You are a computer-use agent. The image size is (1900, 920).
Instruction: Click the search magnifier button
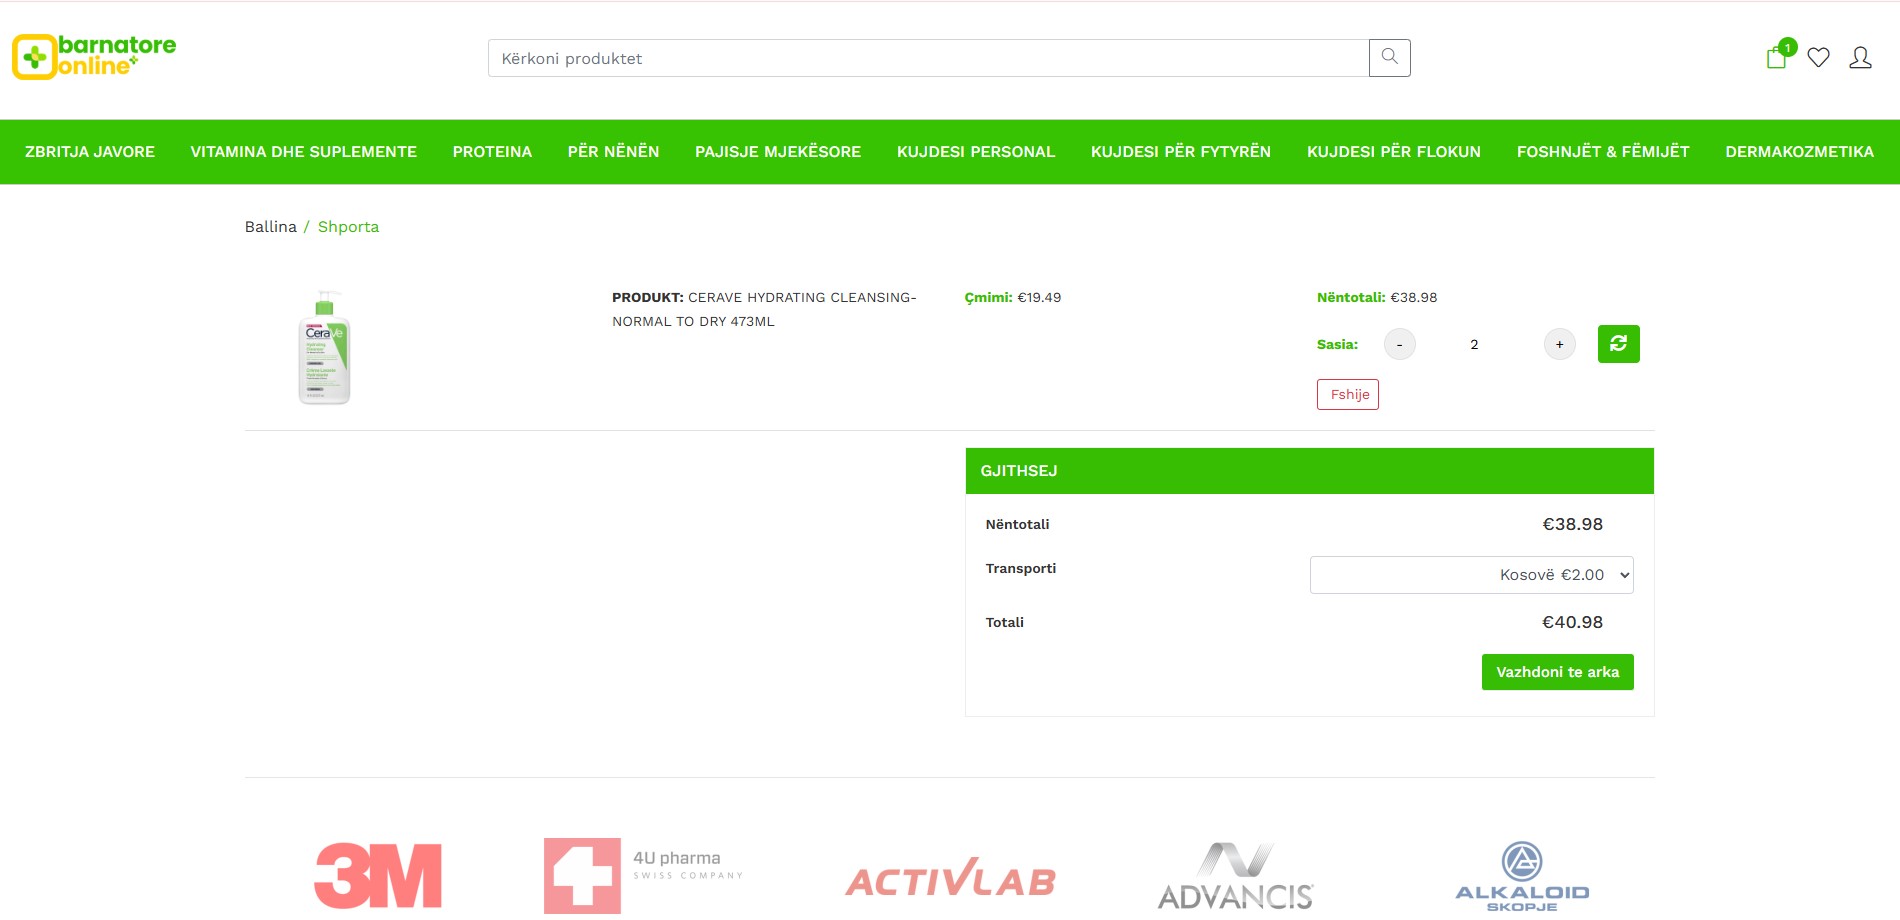(x=1390, y=58)
